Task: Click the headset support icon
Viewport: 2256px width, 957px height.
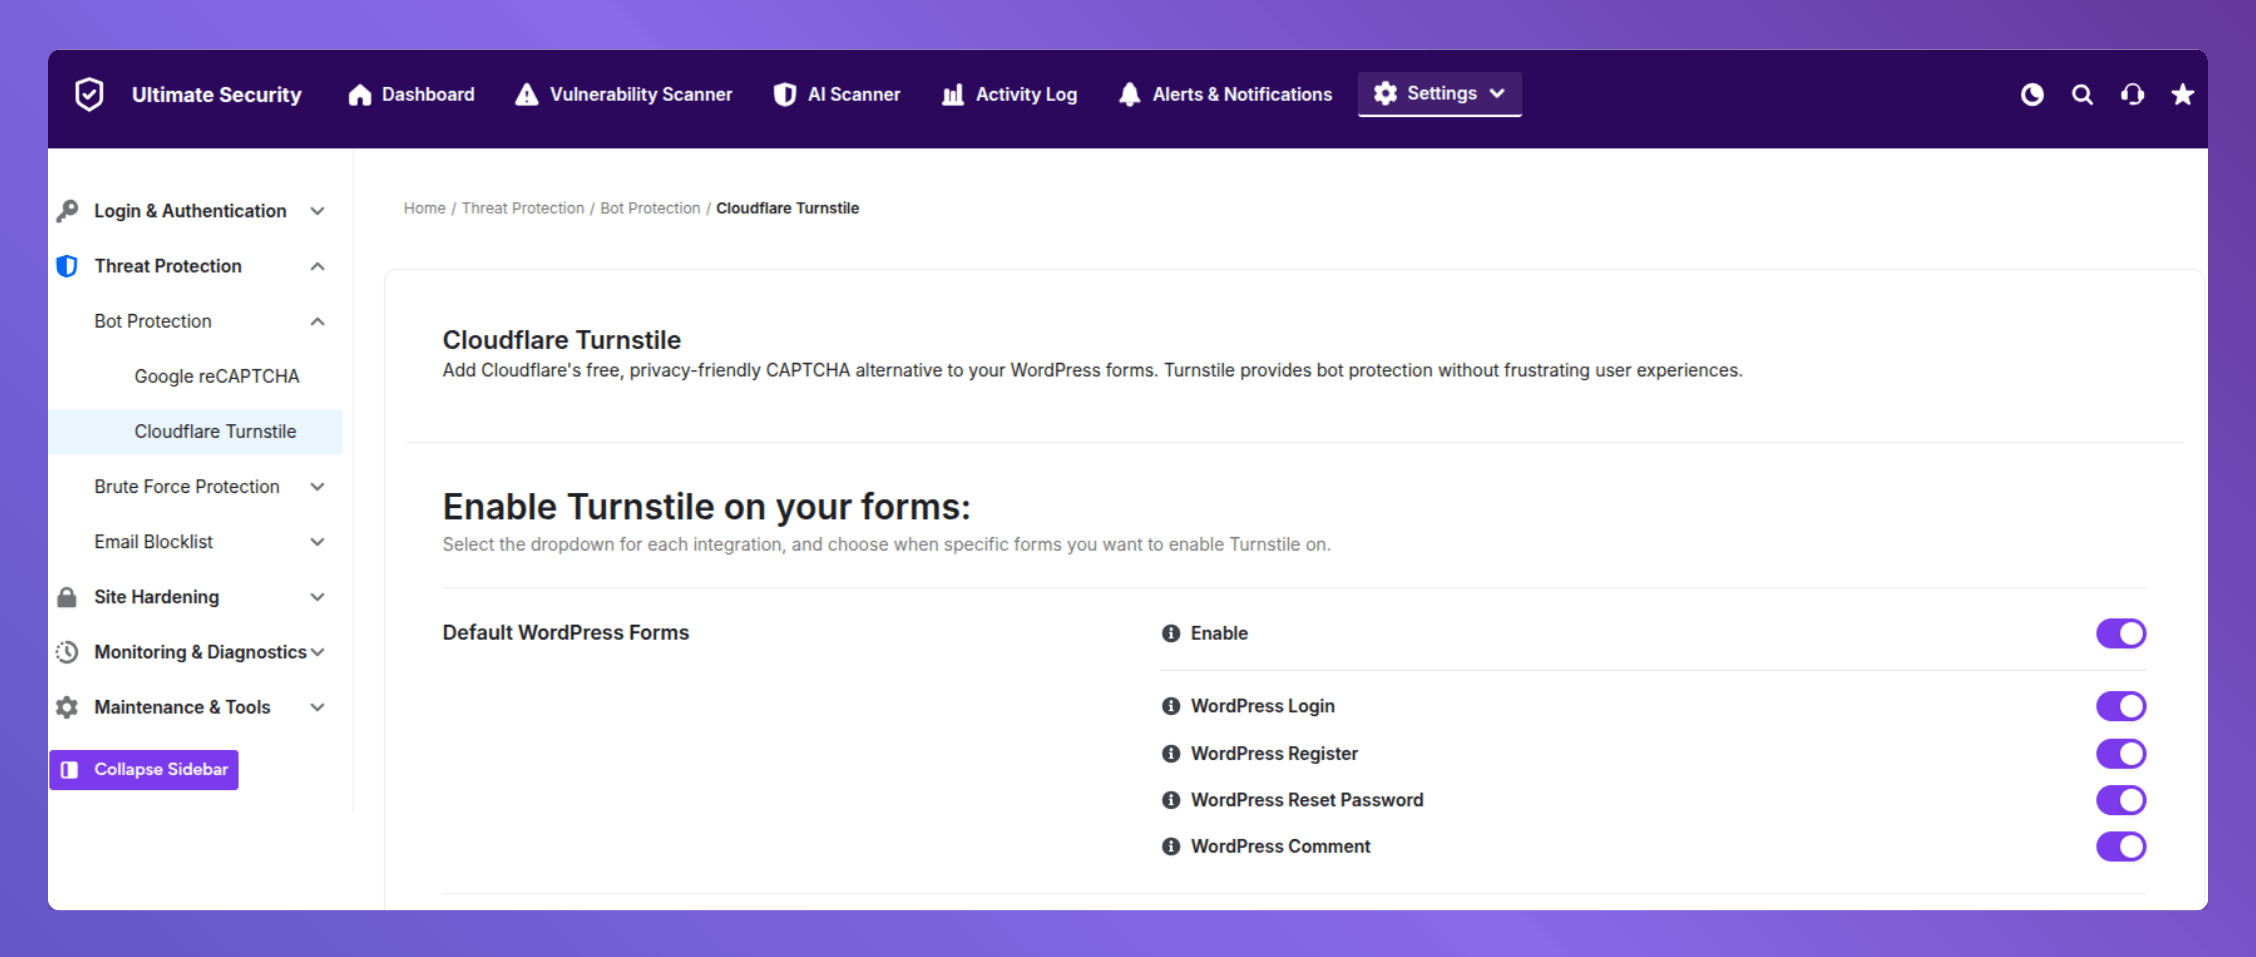Action: pyautogui.click(x=2133, y=95)
